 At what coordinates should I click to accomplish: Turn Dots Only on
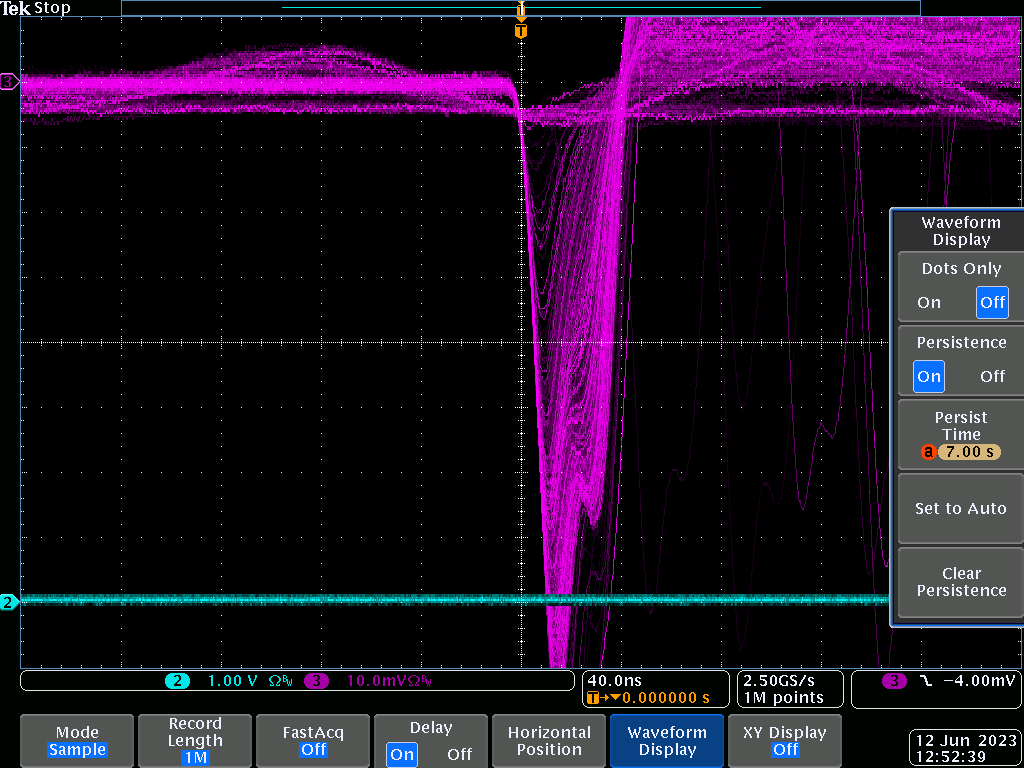tap(929, 302)
